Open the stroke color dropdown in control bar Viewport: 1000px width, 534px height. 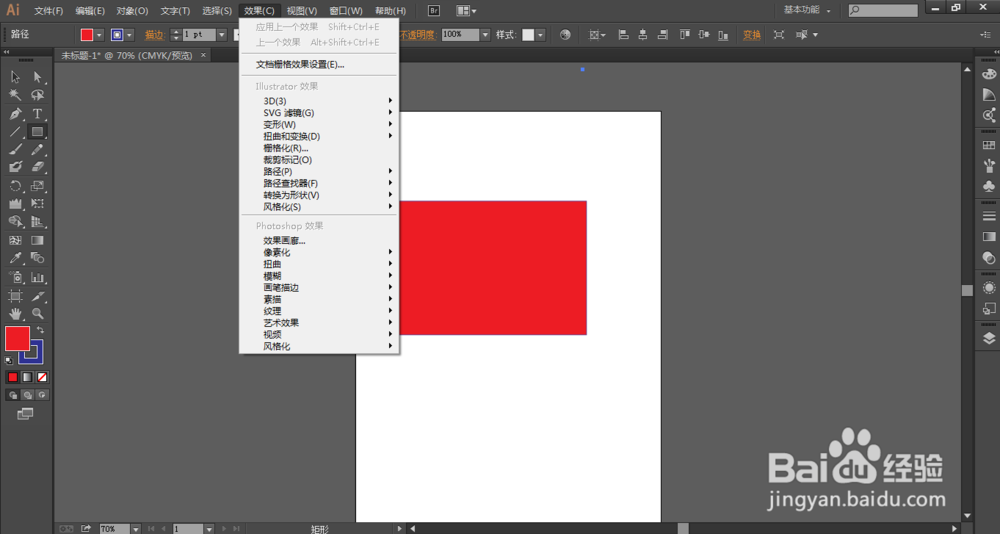coord(129,35)
